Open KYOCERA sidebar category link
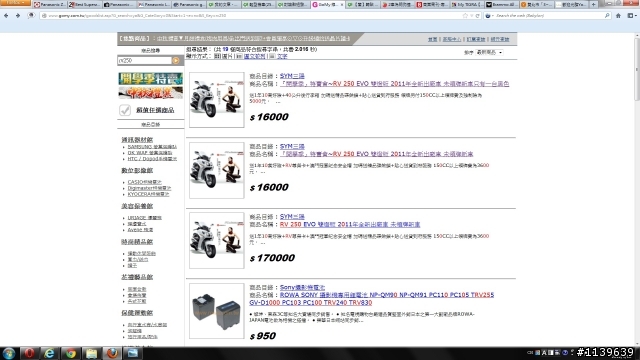The height and width of the screenshot is (360, 640). click(148, 194)
